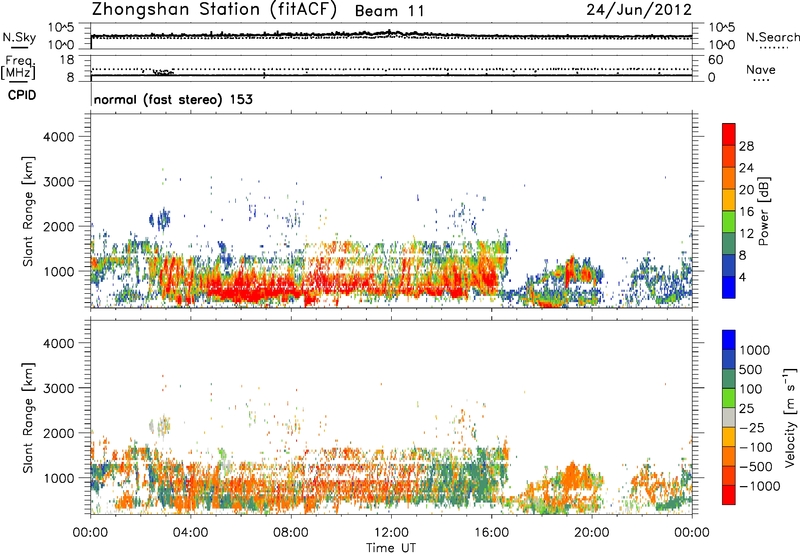This screenshot has height=554, width=800.
Task: Pick the bright blue bottom Power colorbar segment
Action: [x=729, y=288]
